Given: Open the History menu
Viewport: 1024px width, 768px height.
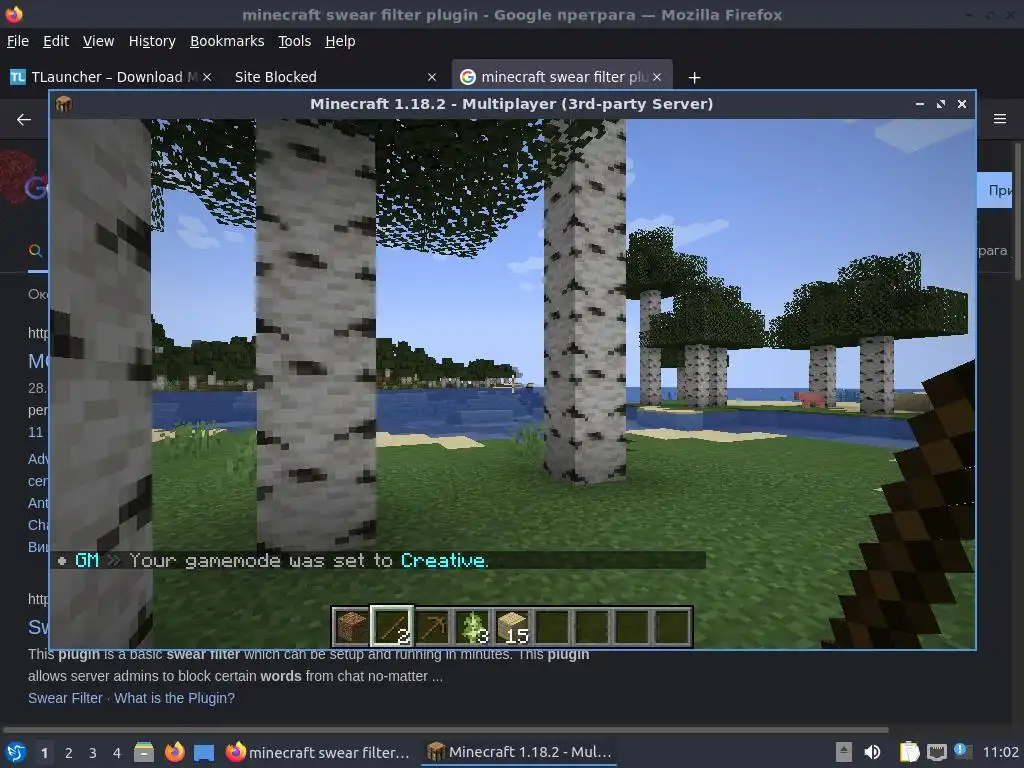Looking at the screenshot, I should click(x=152, y=41).
